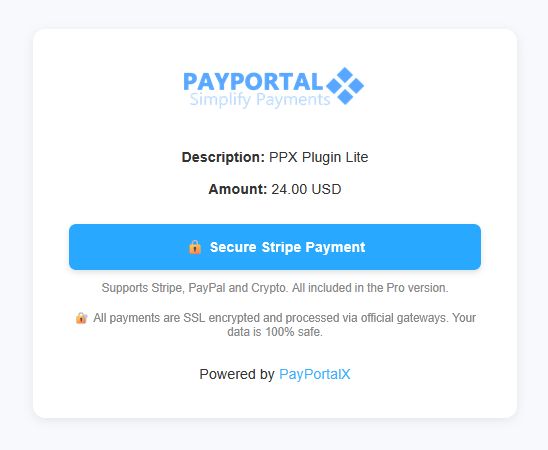This screenshot has width=548, height=450.
Task: Click the padlock icon on the Stripe button
Action: pos(195,247)
